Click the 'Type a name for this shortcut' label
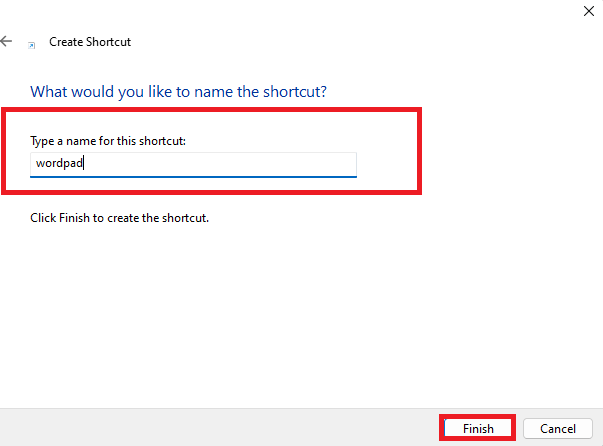The image size is (603, 446). pos(108,141)
